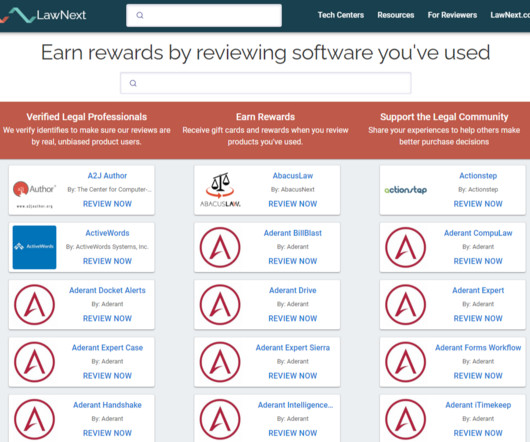Viewport: 530px width, 442px height.
Task: Click Review Now for Actionstep
Action: coord(478,204)
